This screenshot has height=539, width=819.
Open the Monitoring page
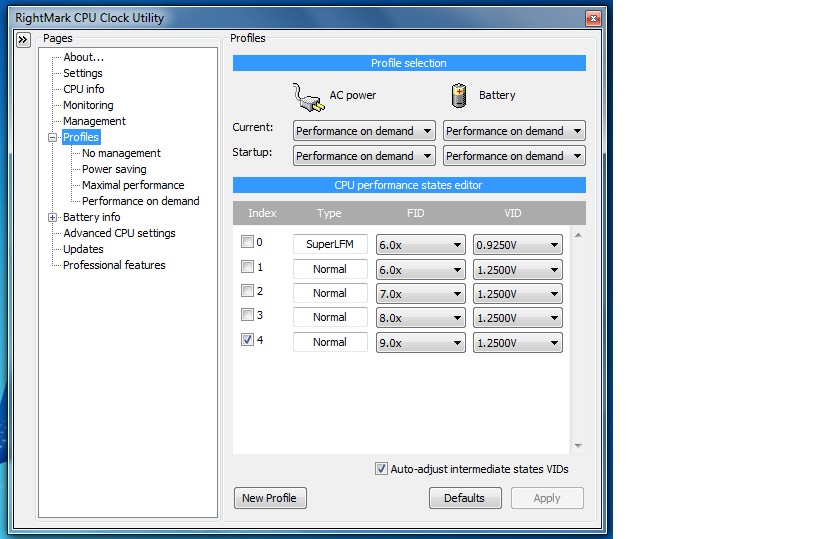coord(88,105)
